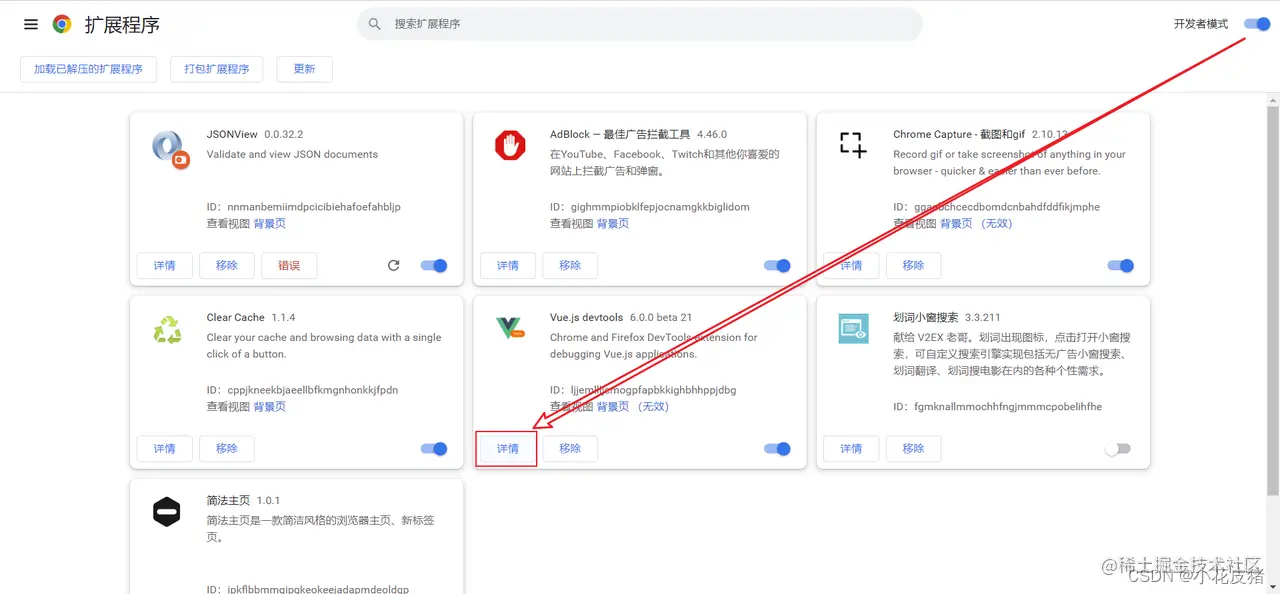Click the AdBlock shield icon
The width and height of the screenshot is (1280, 594).
[510, 144]
